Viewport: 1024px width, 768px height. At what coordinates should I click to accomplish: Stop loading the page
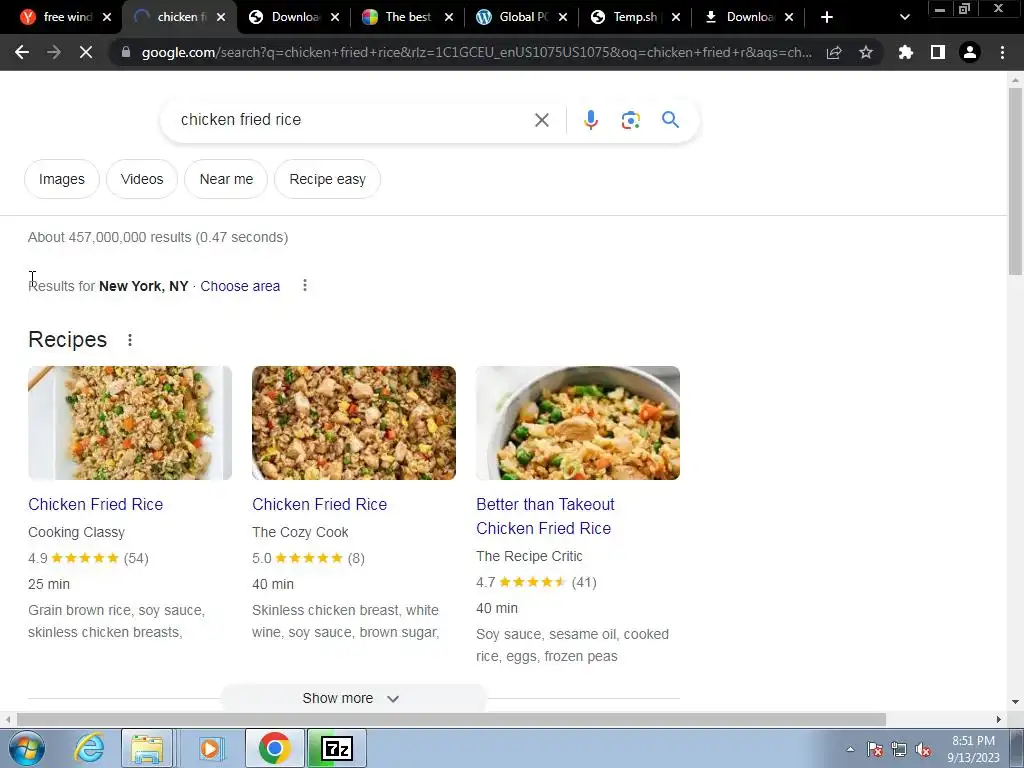click(86, 52)
